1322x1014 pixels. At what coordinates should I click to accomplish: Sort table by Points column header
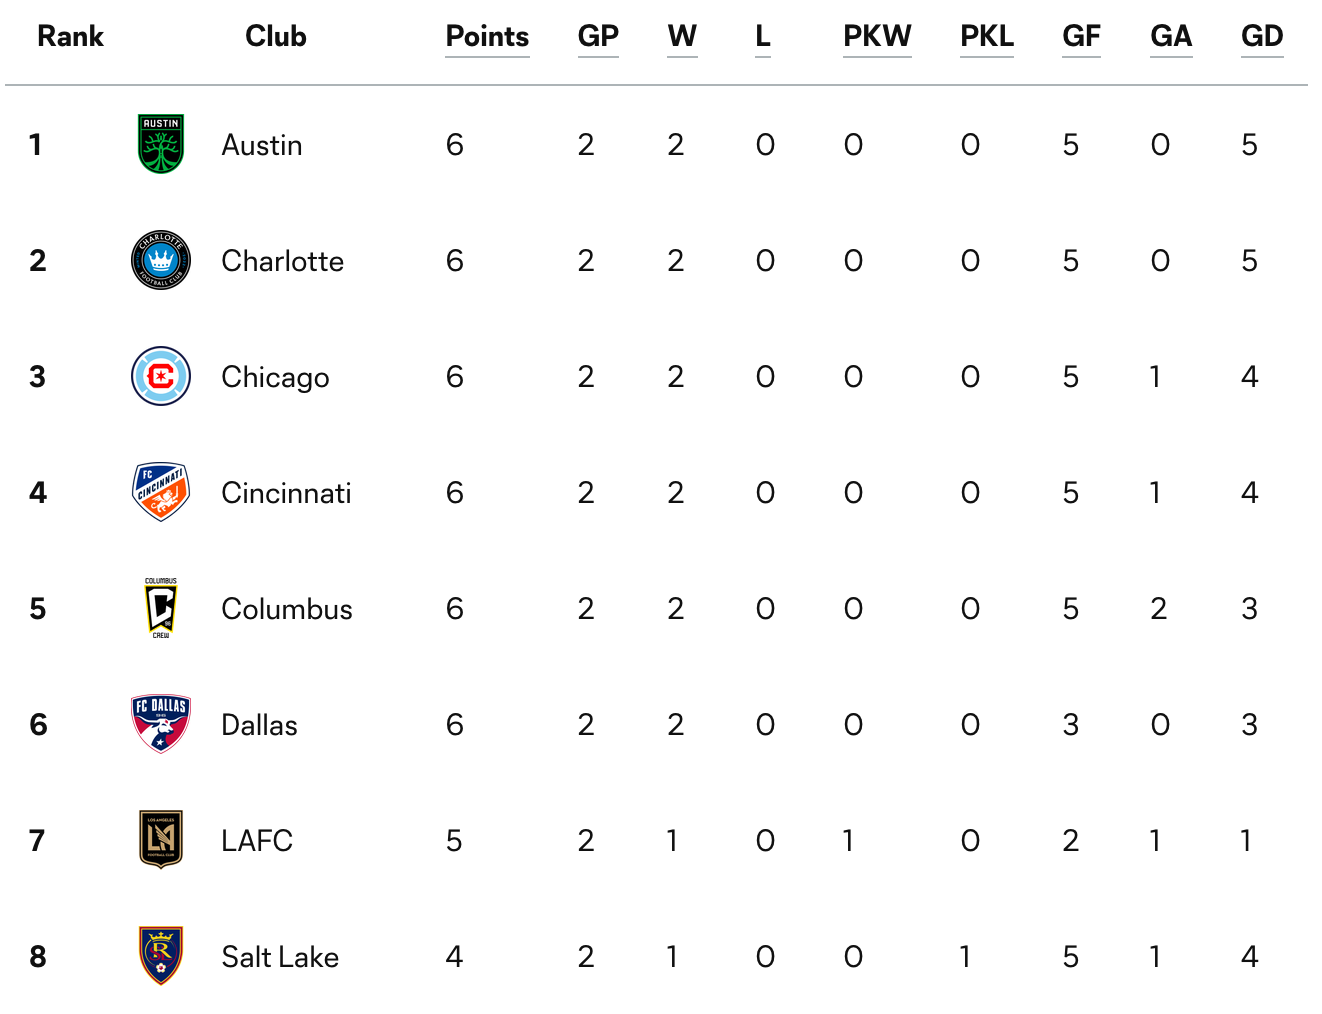click(487, 37)
